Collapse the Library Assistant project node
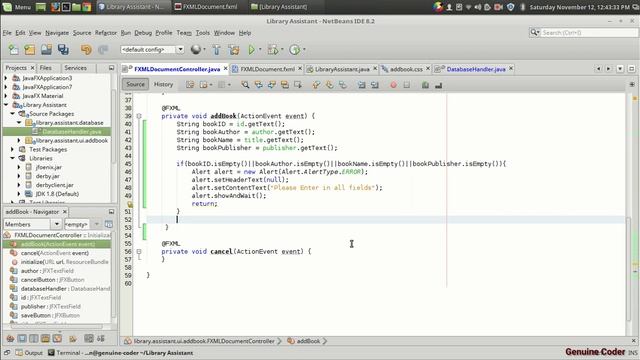The width and height of the screenshot is (640, 360). click(6, 105)
